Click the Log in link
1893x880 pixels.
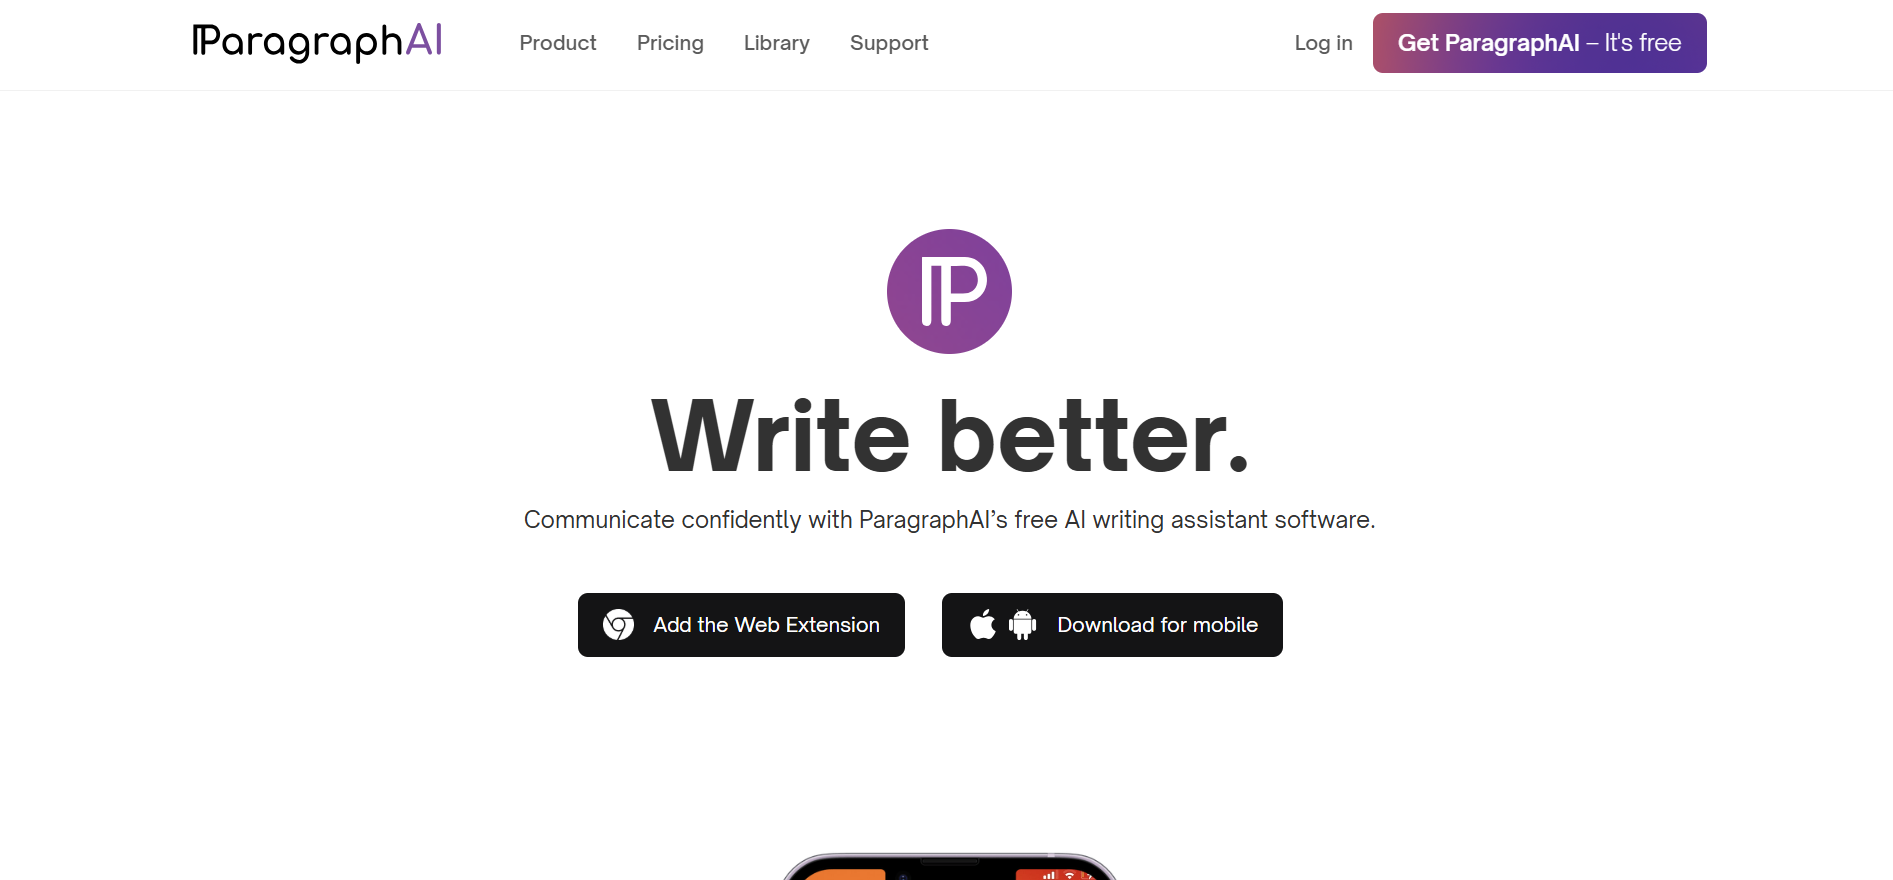[1323, 43]
